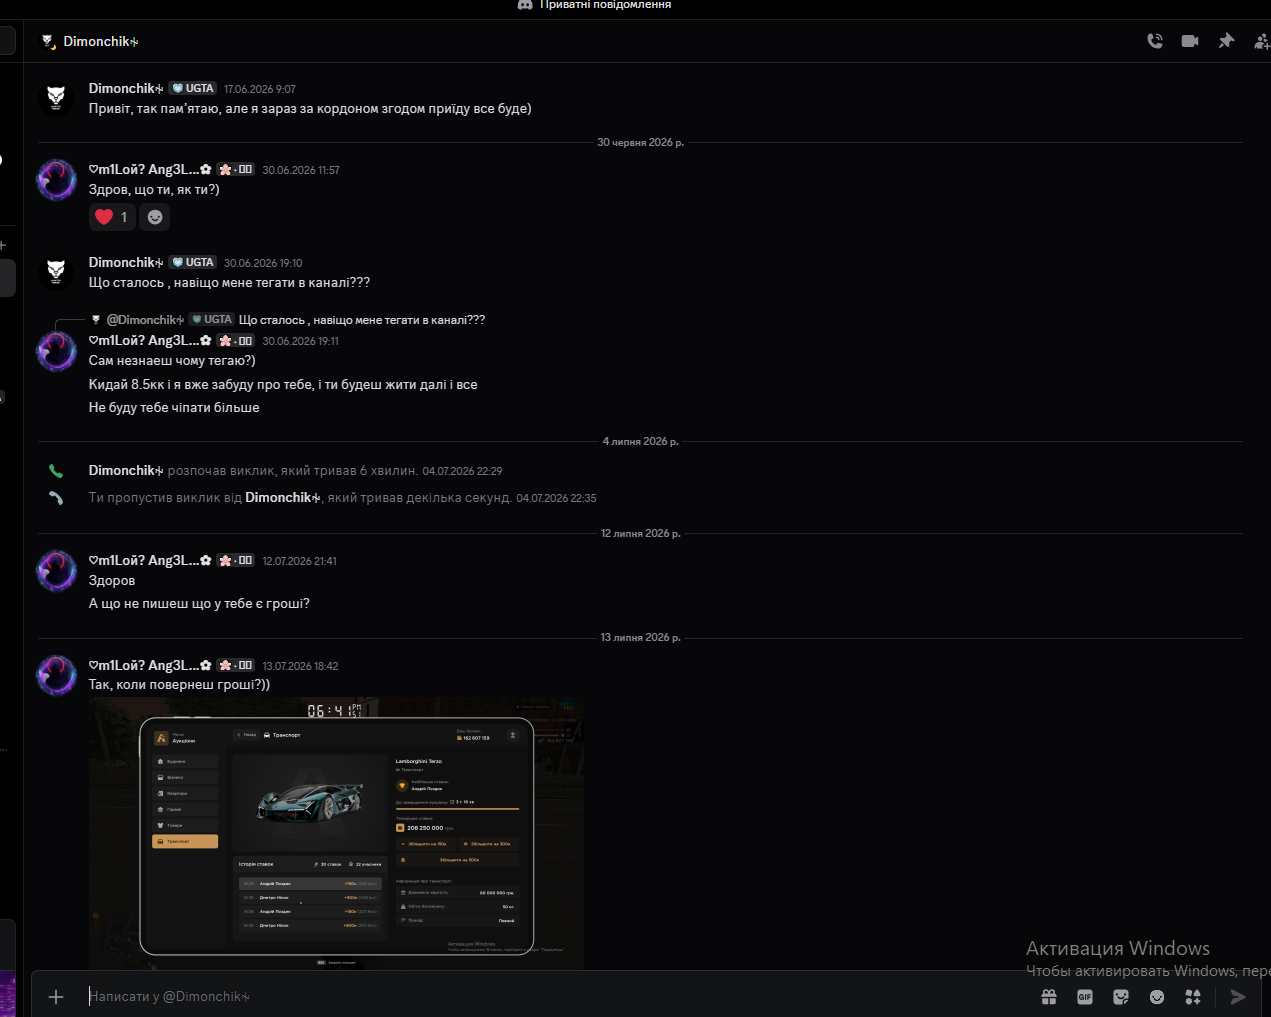Click the "Приватні повідомлення" title text
This screenshot has width=1271, height=1017.
coord(605,5)
